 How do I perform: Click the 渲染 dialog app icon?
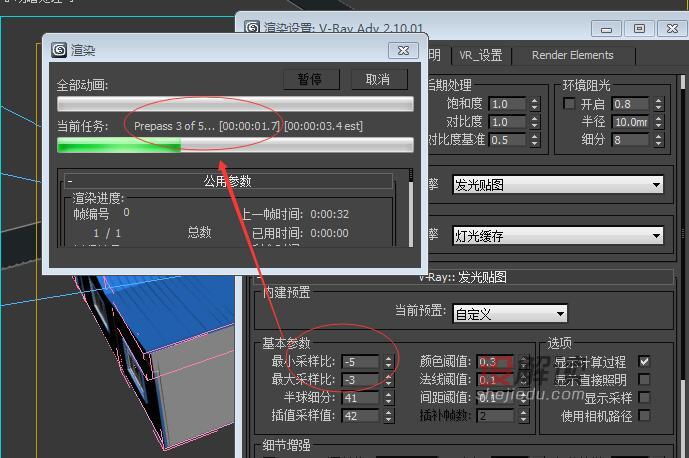pos(59,50)
